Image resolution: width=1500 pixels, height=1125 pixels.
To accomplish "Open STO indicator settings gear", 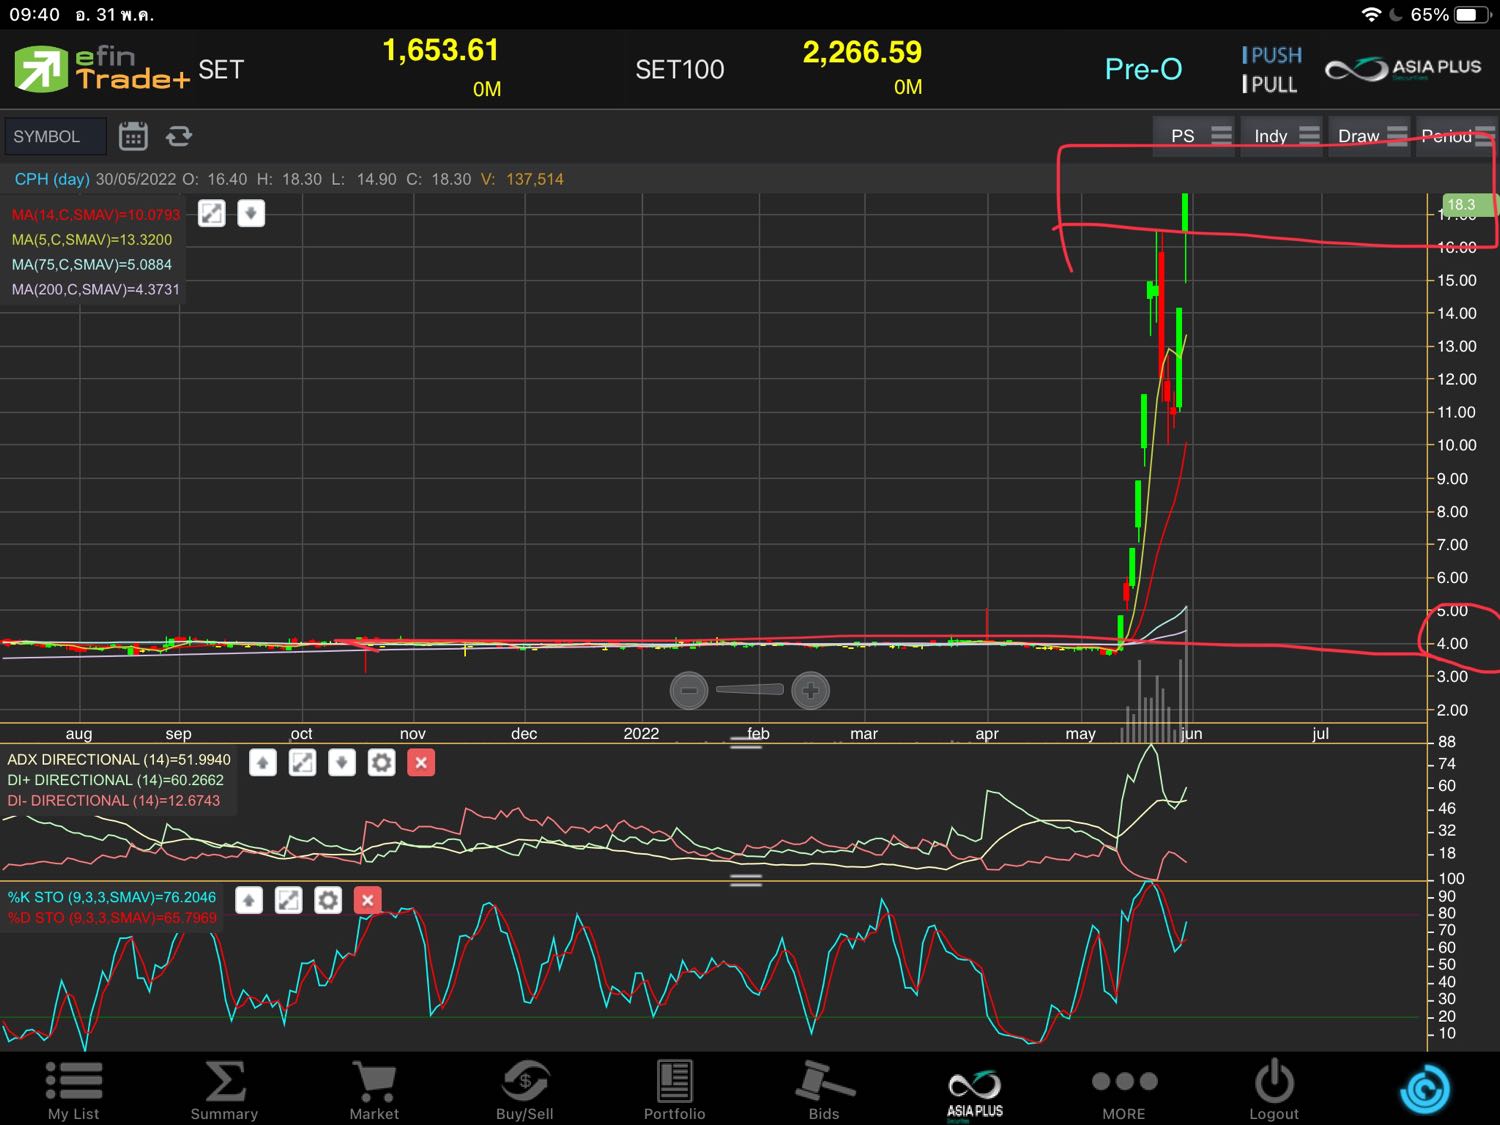I will pyautogui.click(x=328, y=900).
